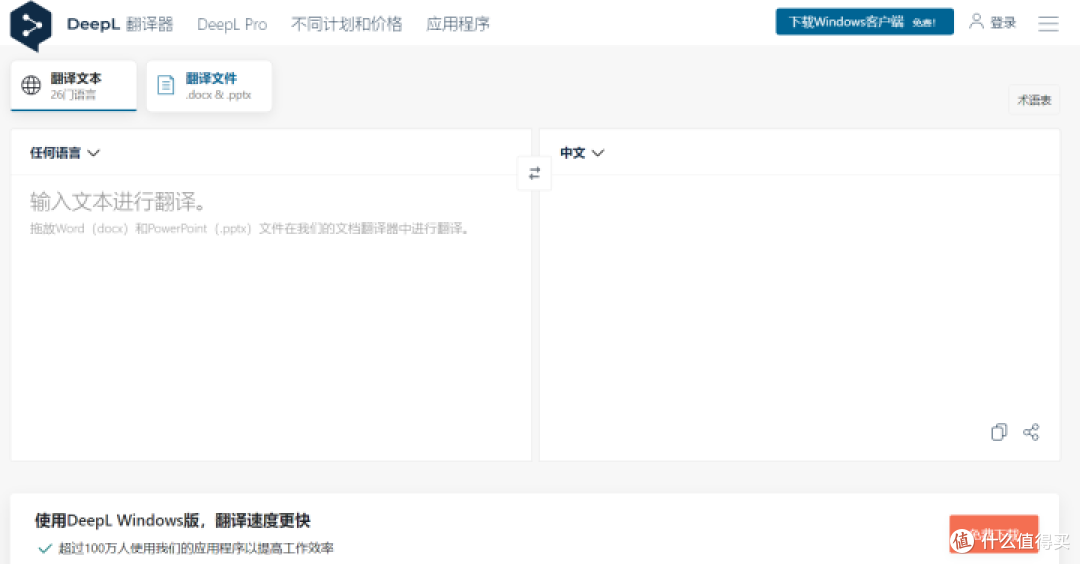
Task: Copy the translation with the copy icon
Action: tap(999, 432)
